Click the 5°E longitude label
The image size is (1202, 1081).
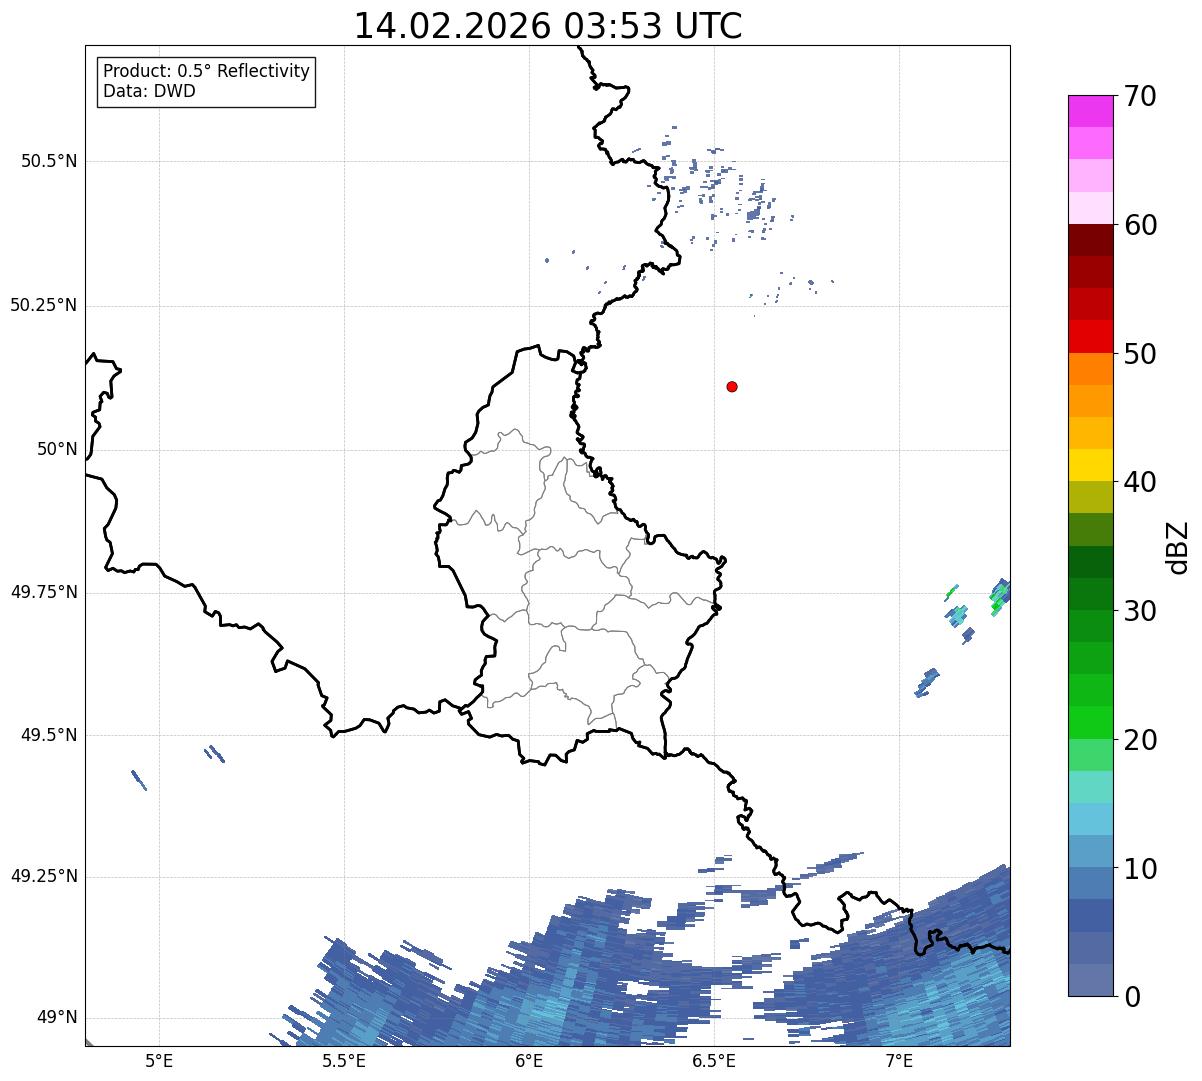click(x=159, y=1060)
